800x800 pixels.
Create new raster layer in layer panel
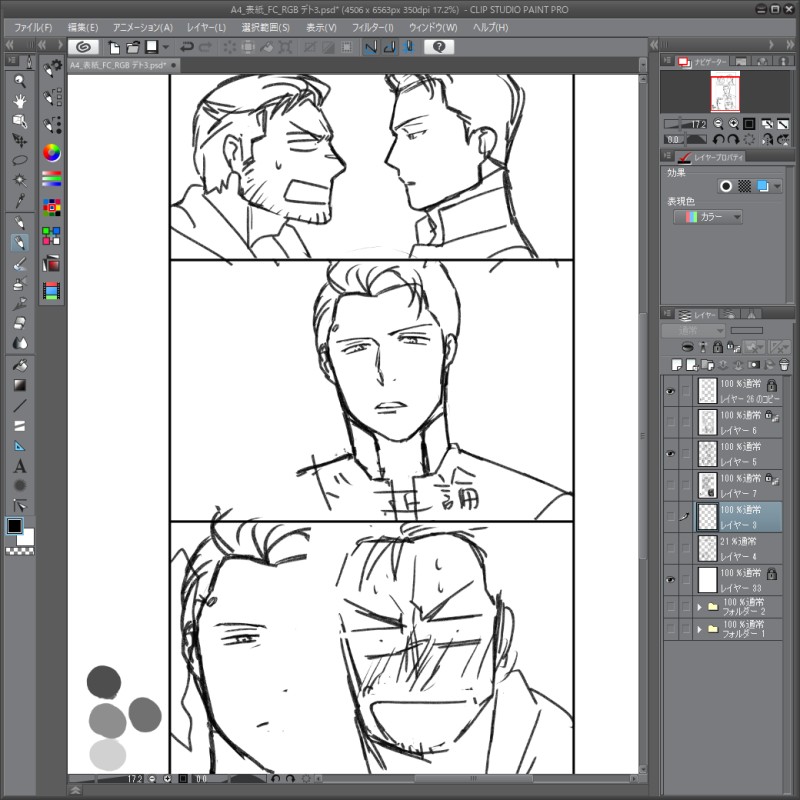[677, 364]
